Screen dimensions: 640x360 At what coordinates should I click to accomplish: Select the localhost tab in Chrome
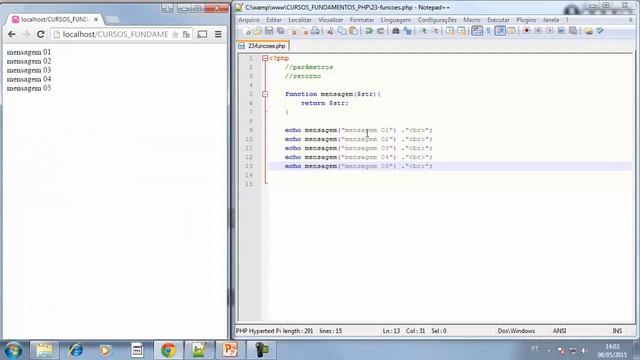[x=55, y=20]
